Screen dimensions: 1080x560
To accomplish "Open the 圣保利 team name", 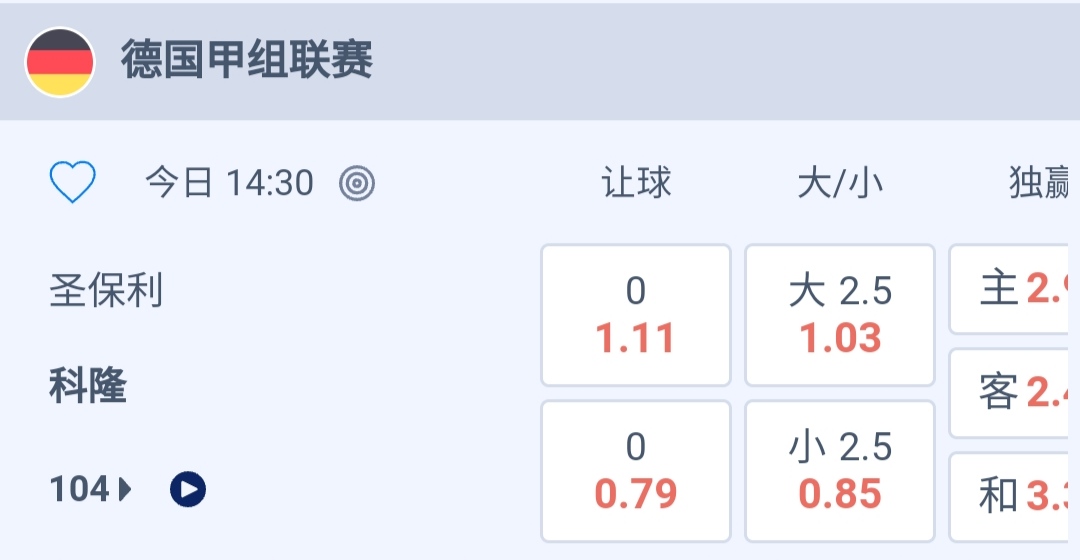I will point(106,292).
